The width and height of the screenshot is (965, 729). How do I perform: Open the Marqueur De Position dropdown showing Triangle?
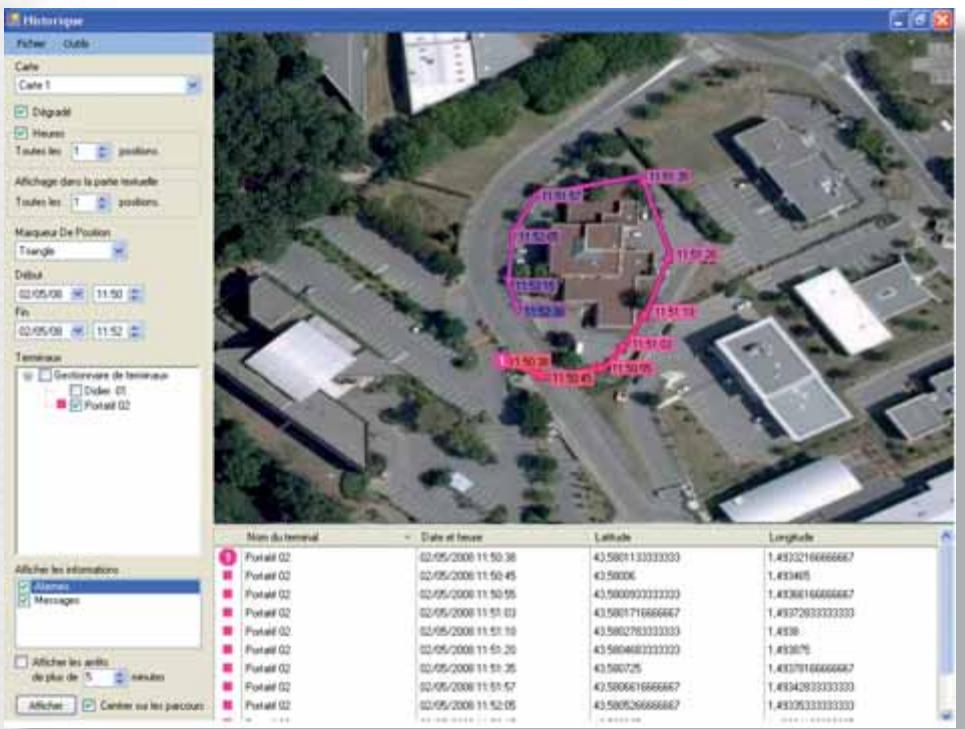[x=118, y=251]
